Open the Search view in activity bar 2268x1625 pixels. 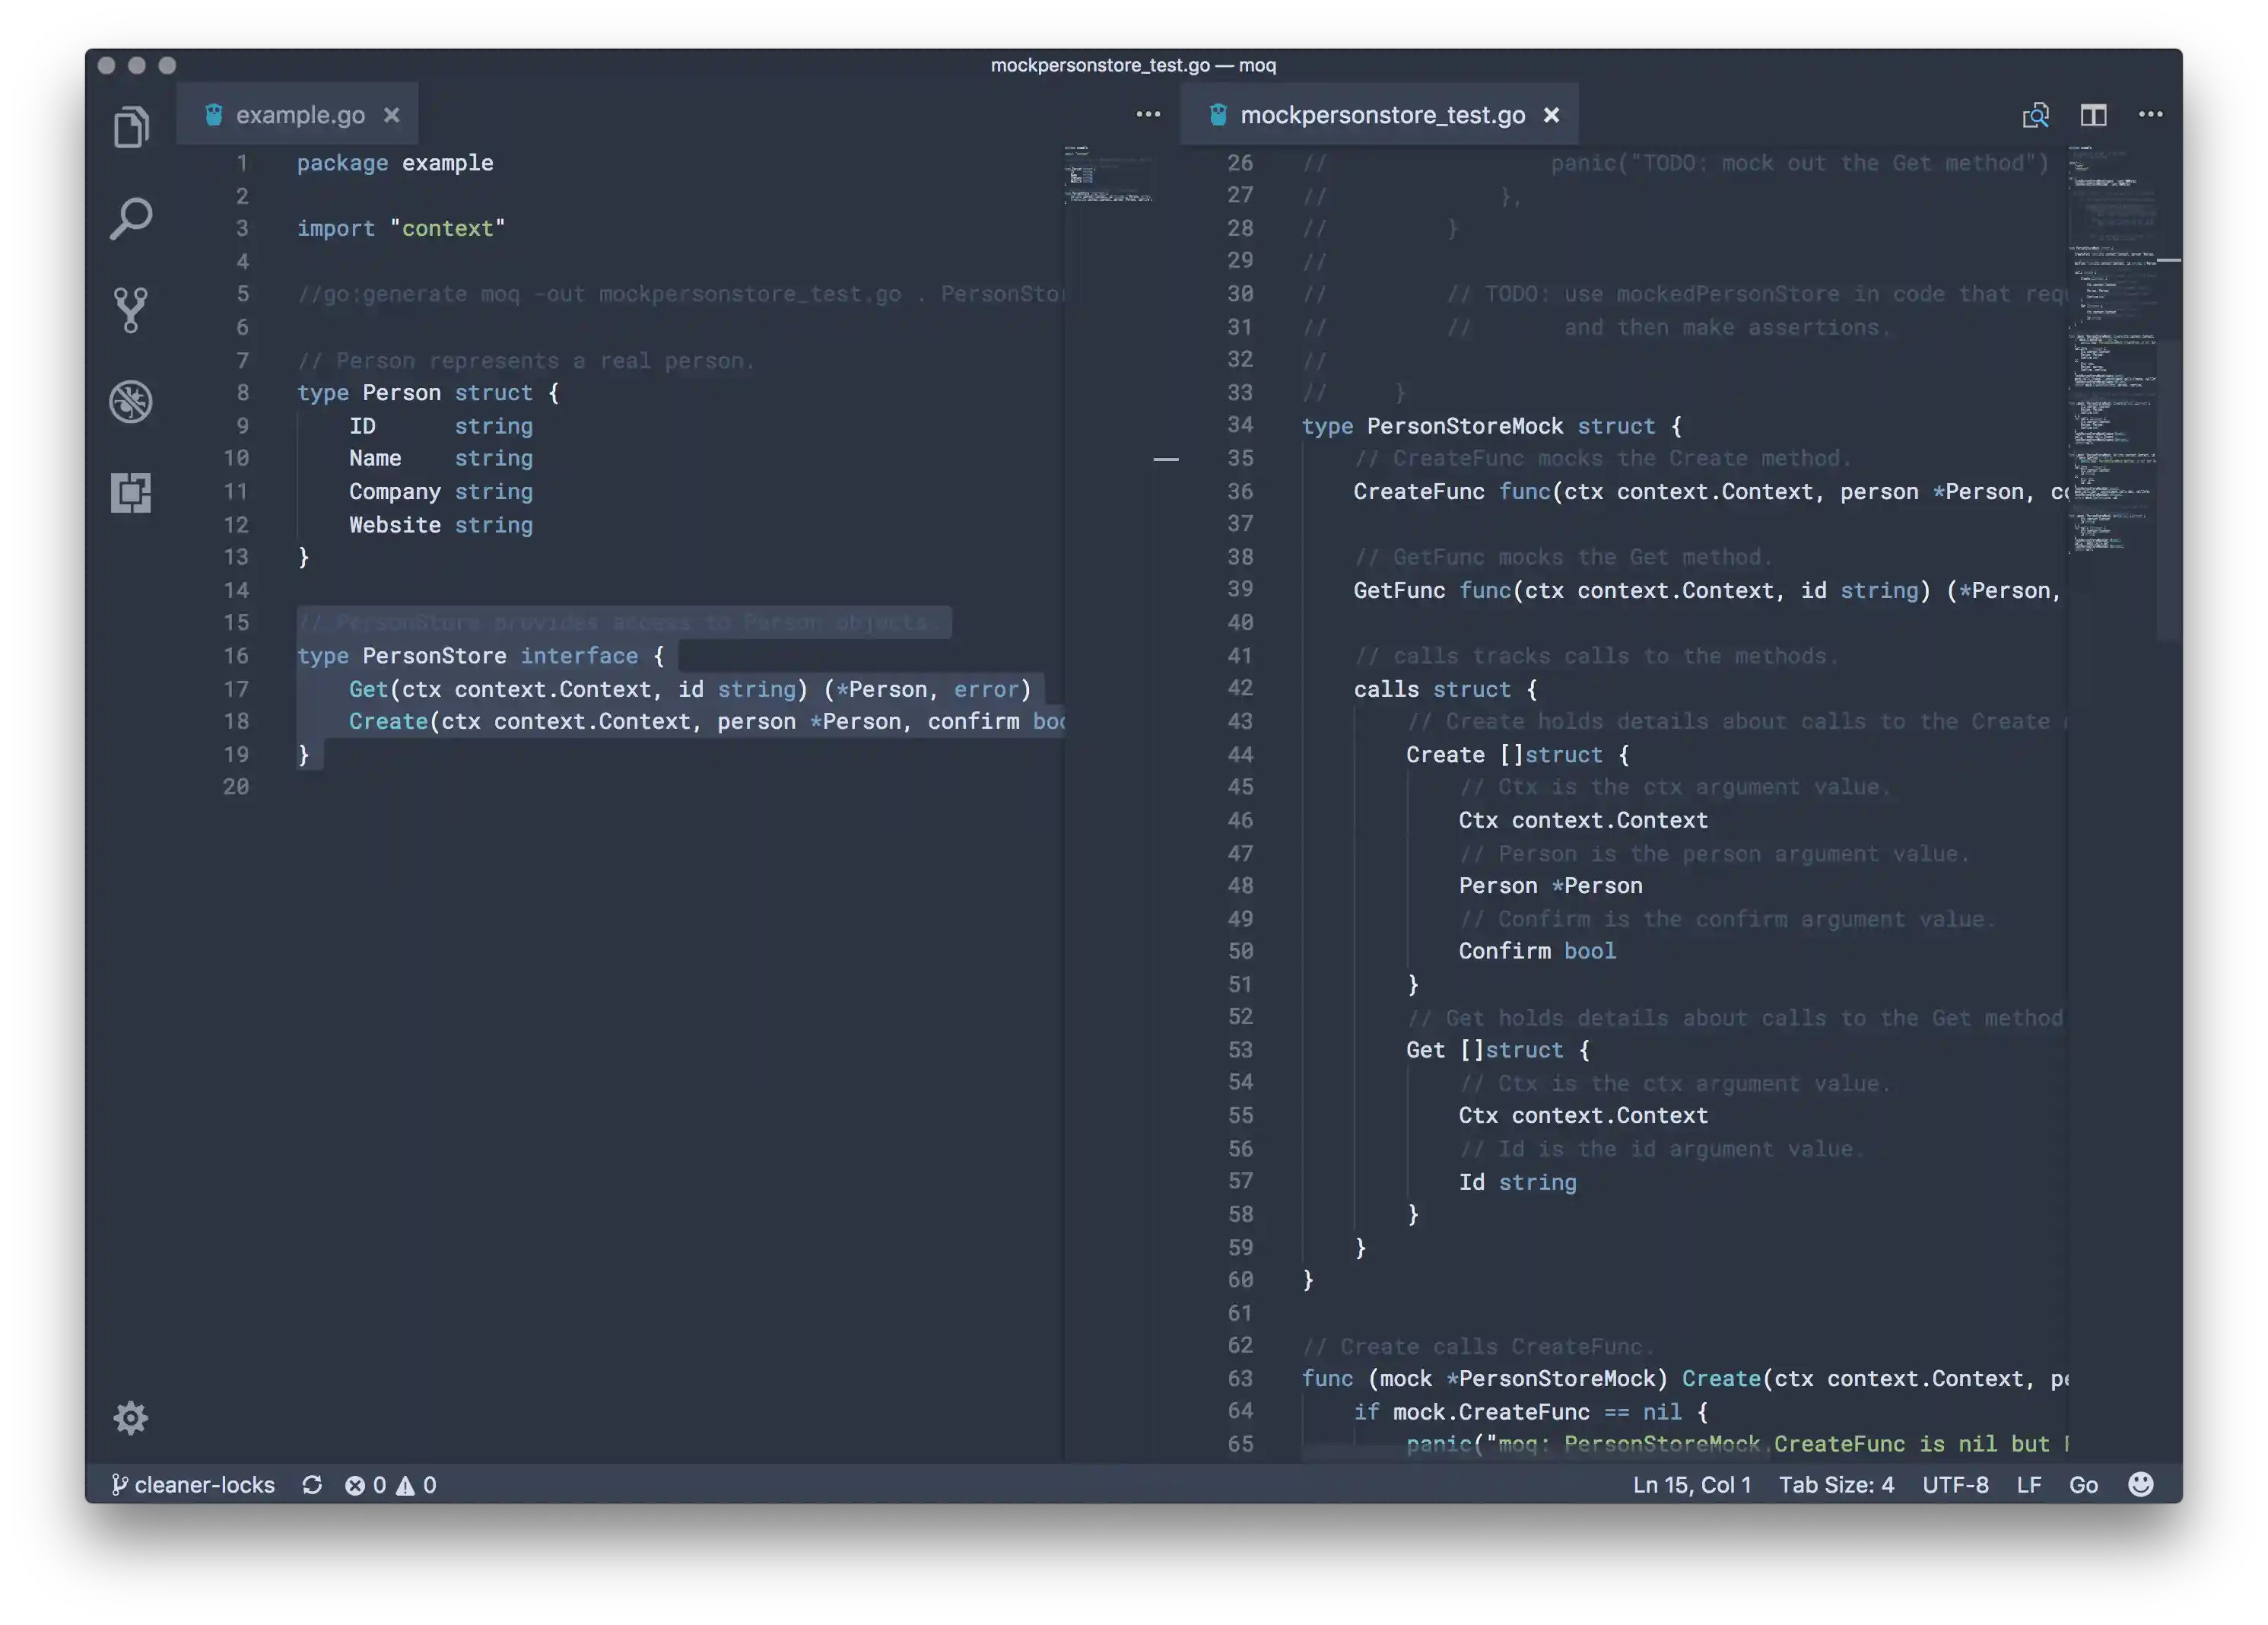131,218
